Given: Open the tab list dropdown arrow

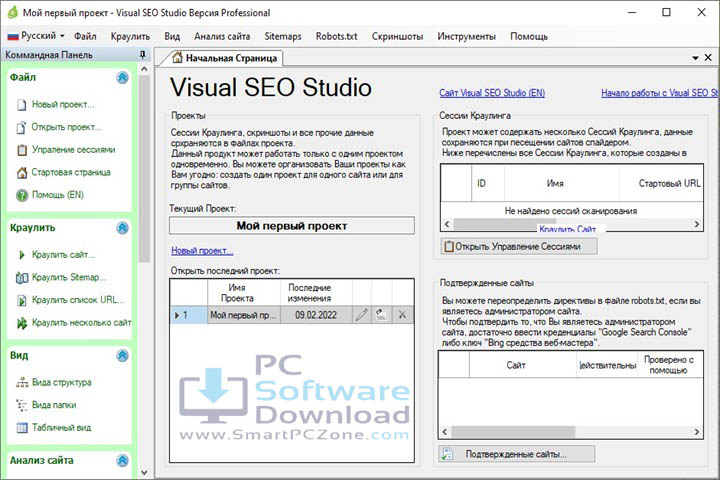Looking at the screenshot, I should point(695,58).
